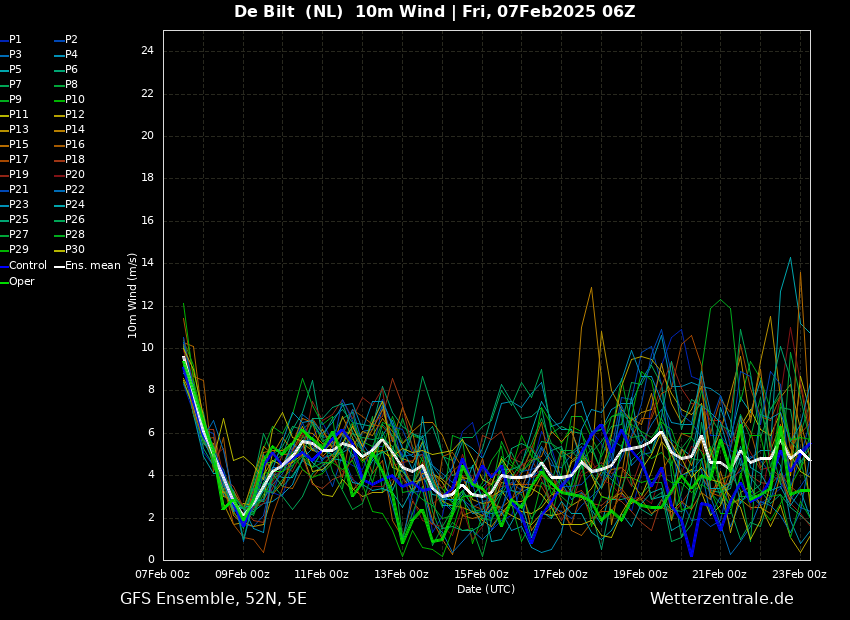Click the 19Feb 00z date tick label
850x620 pixels.
click(640, 574)
